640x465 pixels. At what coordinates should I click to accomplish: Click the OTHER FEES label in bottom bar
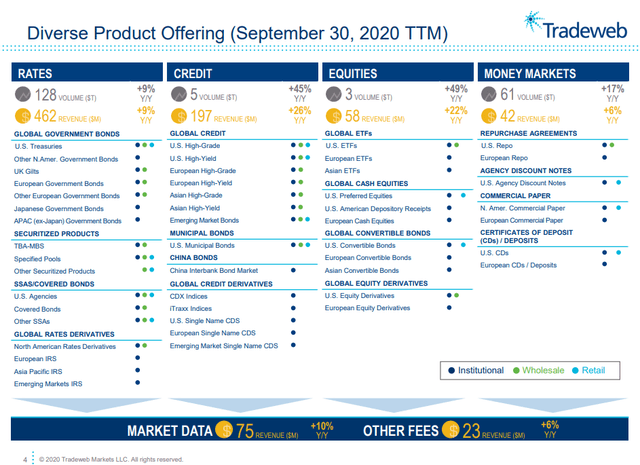(x=400, y=431)
